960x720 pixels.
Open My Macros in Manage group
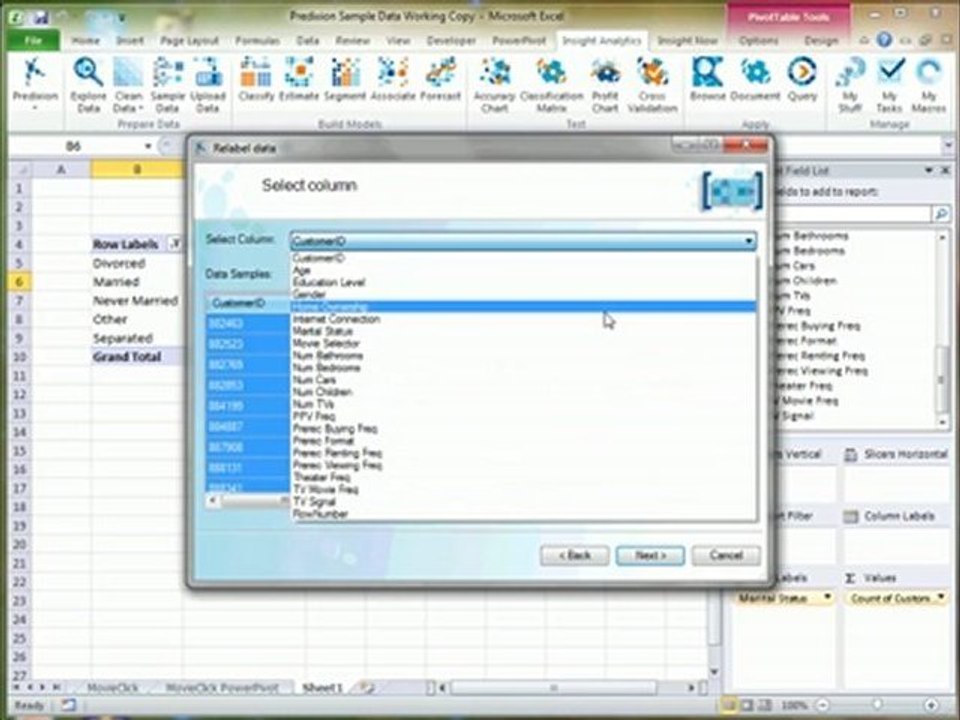coord(929,84)
